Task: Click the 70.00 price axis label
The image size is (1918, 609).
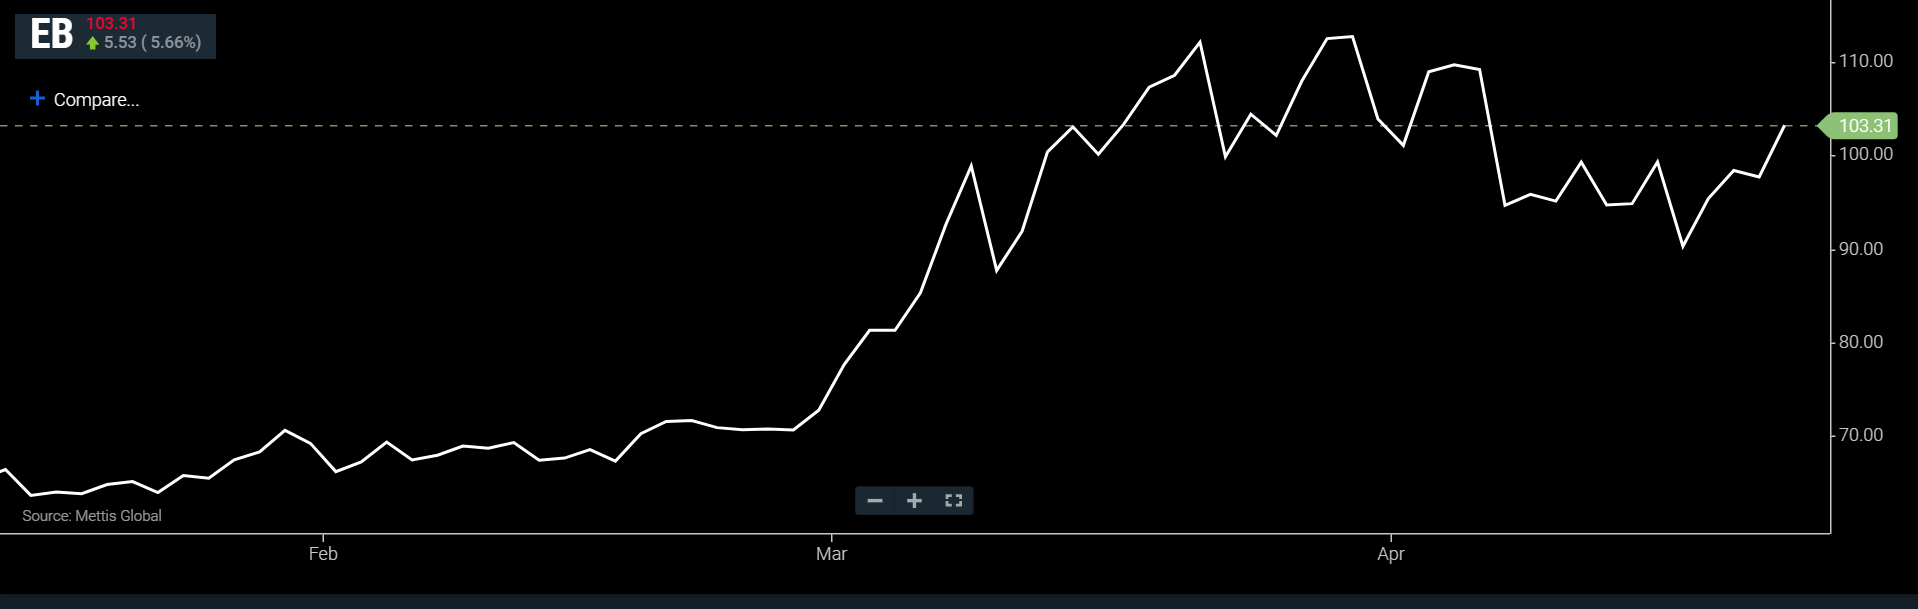Action: coord(1860,435)
